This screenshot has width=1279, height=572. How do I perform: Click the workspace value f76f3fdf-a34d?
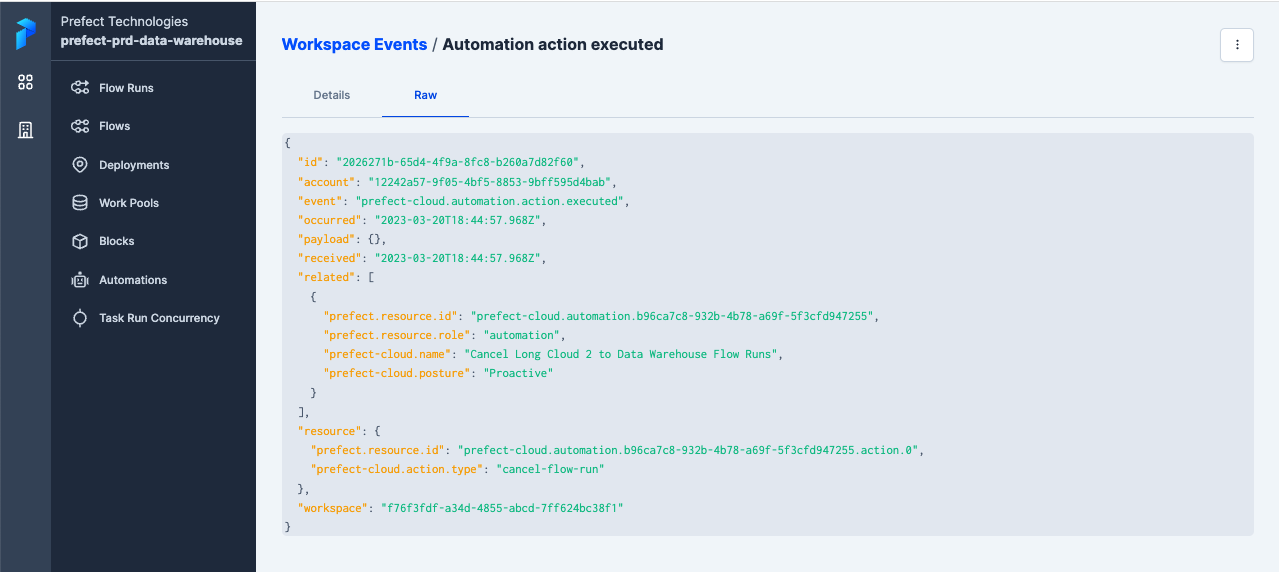pyautogui.click(x=501, y=508)
